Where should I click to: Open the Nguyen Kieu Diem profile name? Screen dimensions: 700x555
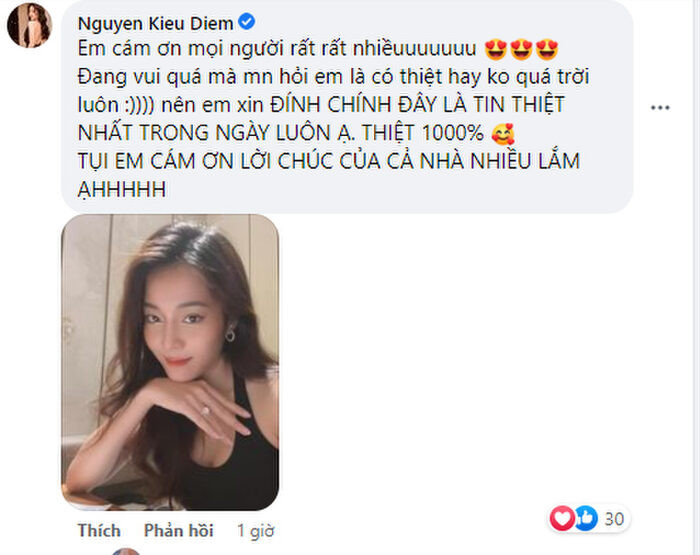155,23
